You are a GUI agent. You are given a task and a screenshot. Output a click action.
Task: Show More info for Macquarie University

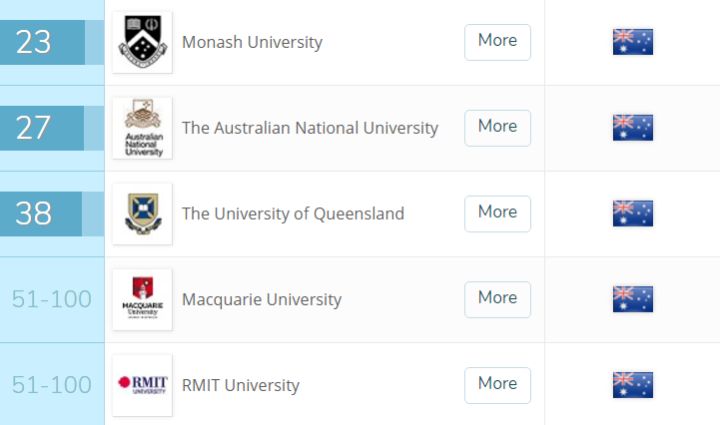497,299
